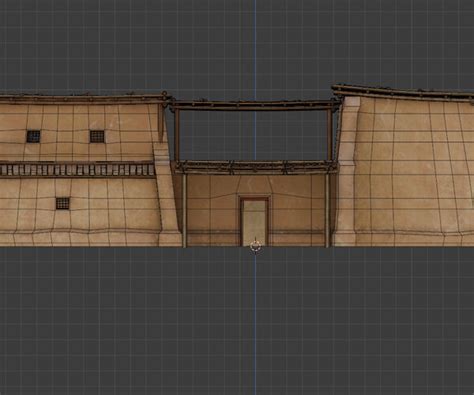Screen dimensions: 474x395
Task: Click the round beam end on left roof corner
Action: [164, 94]
